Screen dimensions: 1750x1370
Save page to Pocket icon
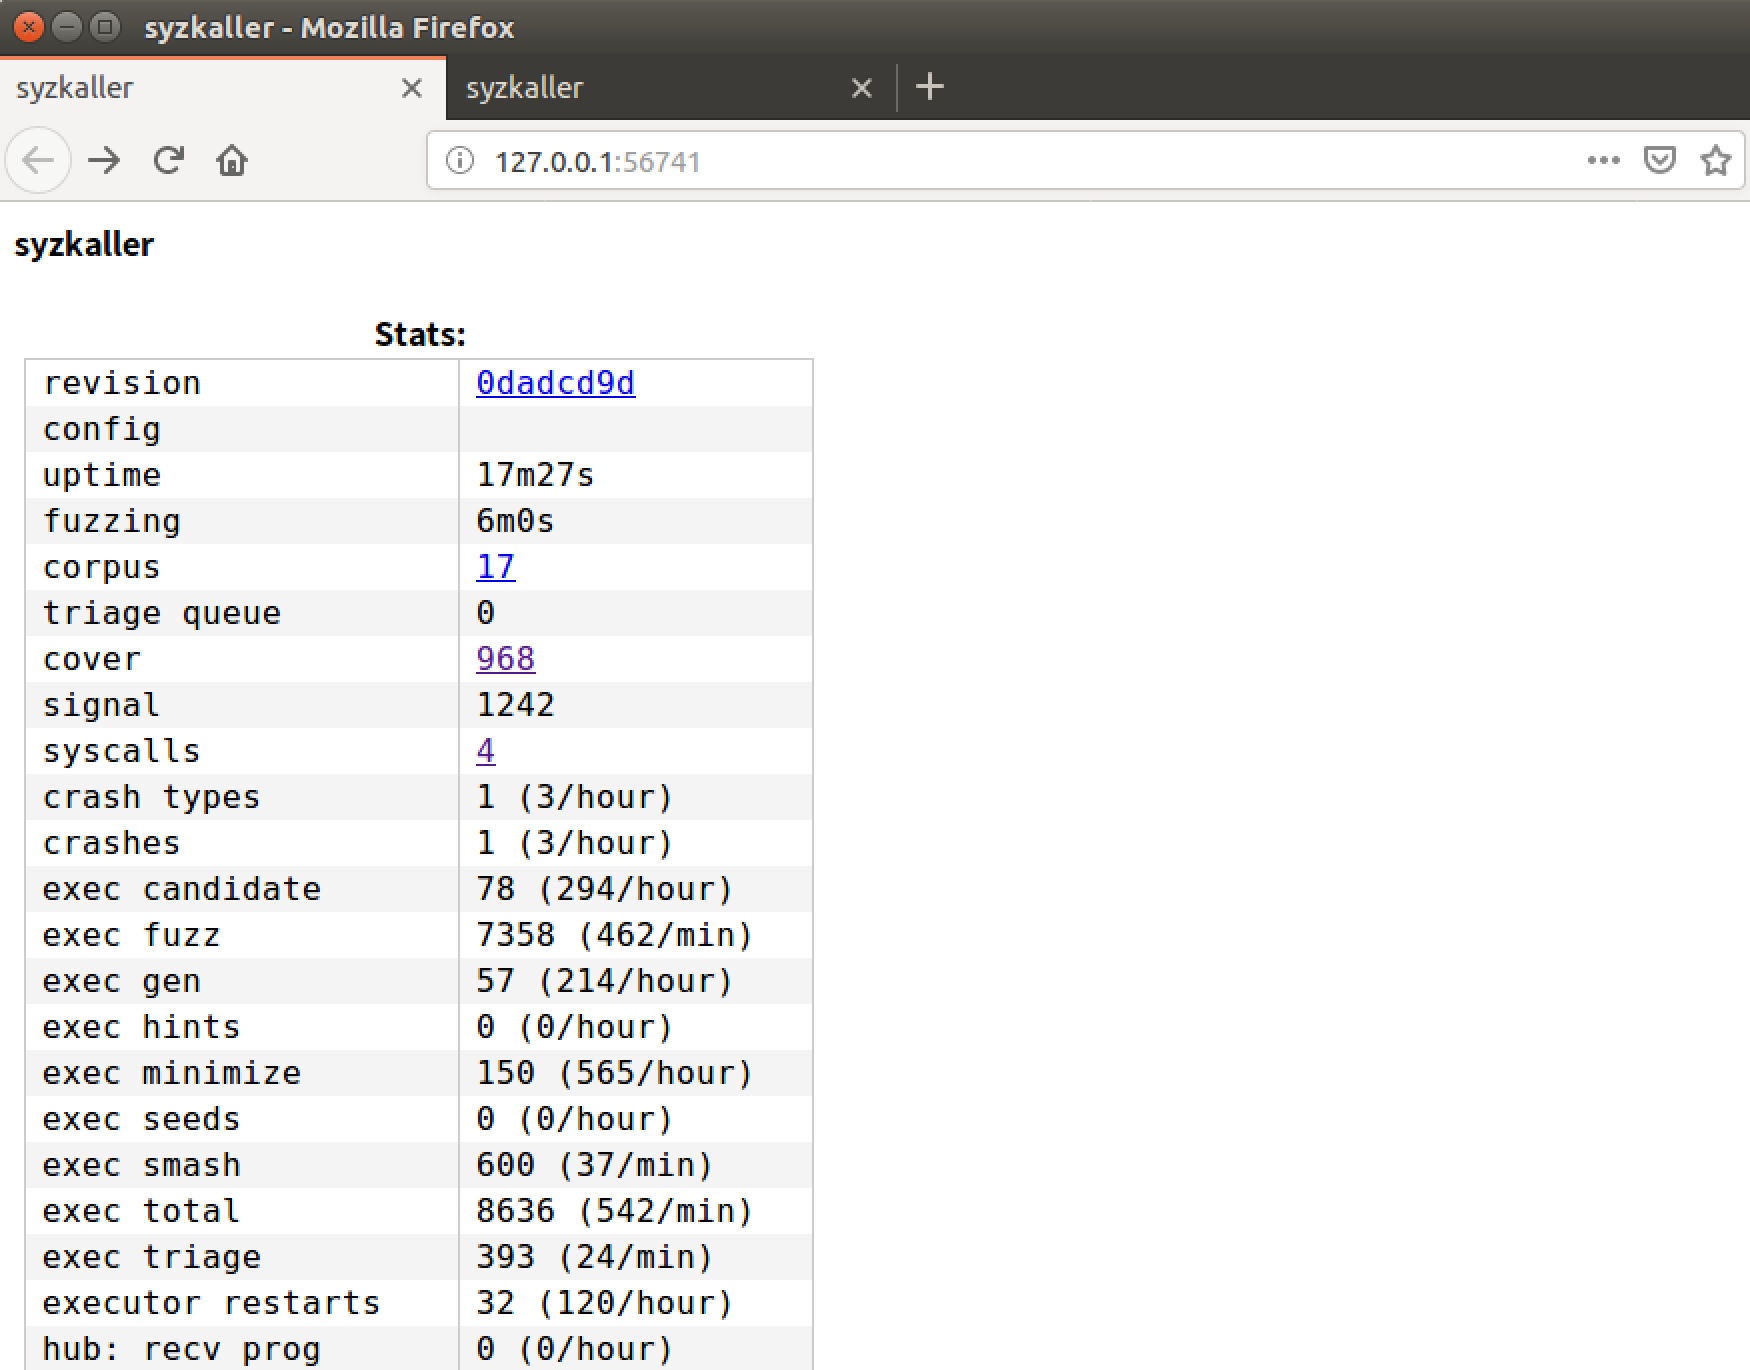click(x=1660, y=160)
